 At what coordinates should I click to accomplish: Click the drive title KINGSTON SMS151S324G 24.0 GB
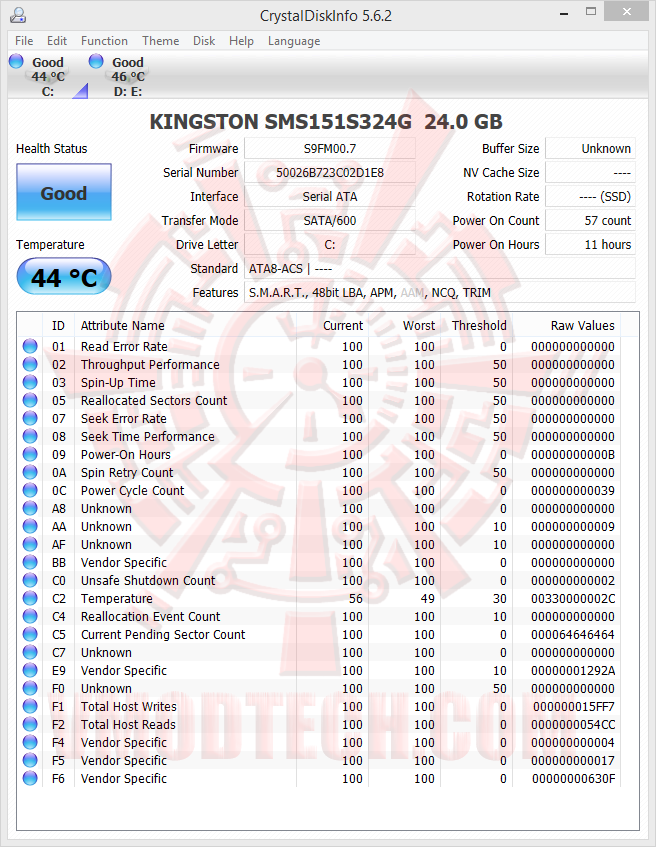tap(326, 122)
